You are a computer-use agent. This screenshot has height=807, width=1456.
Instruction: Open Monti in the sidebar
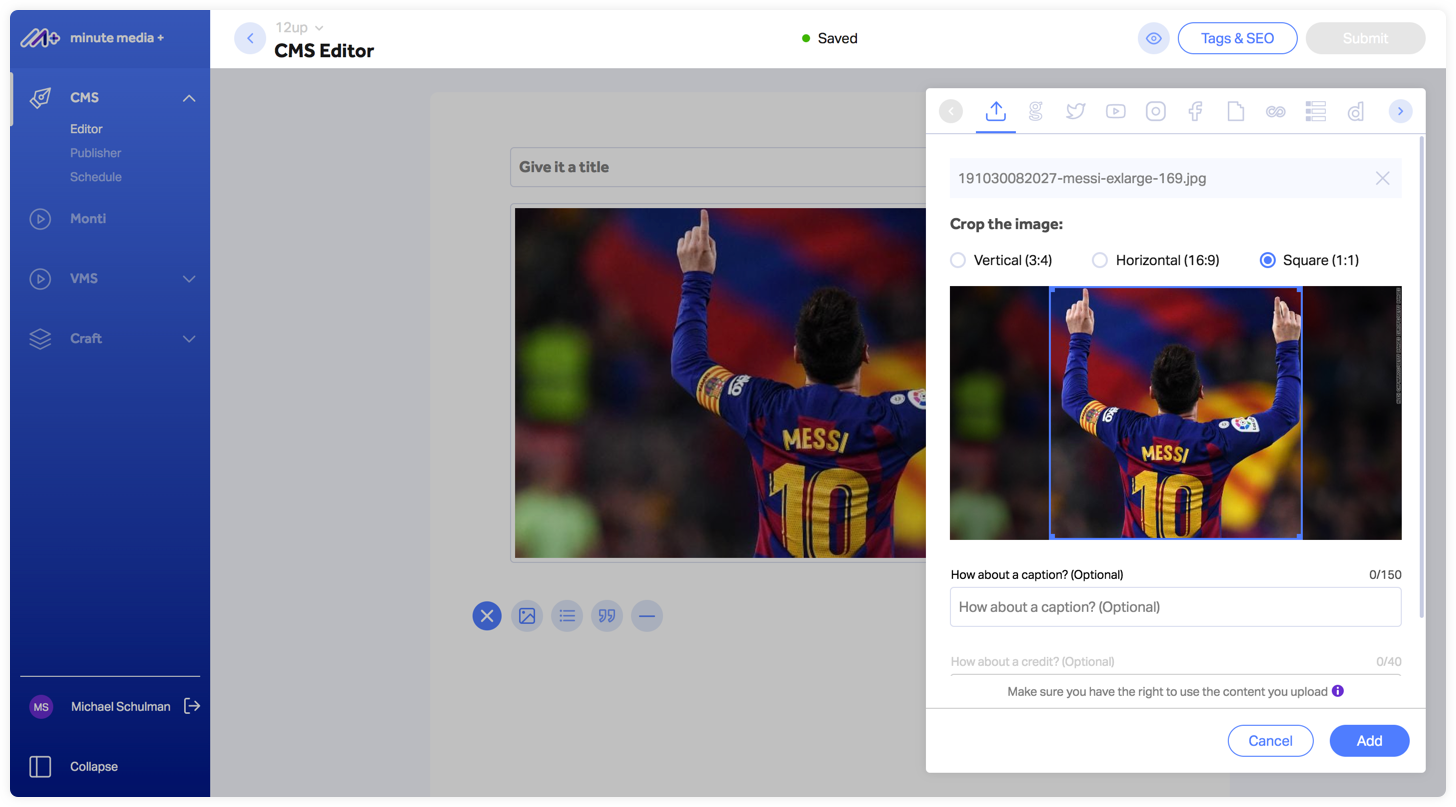(88, 218)
